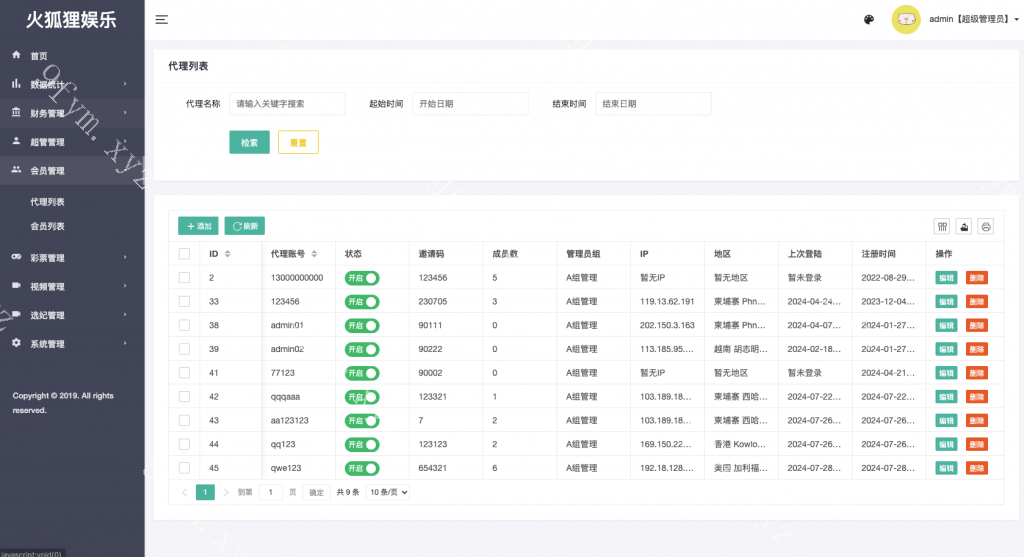This screenshot has height=557, width=1024.
Task: Sort the table by ID column arrows
Action: pos(227,253)
